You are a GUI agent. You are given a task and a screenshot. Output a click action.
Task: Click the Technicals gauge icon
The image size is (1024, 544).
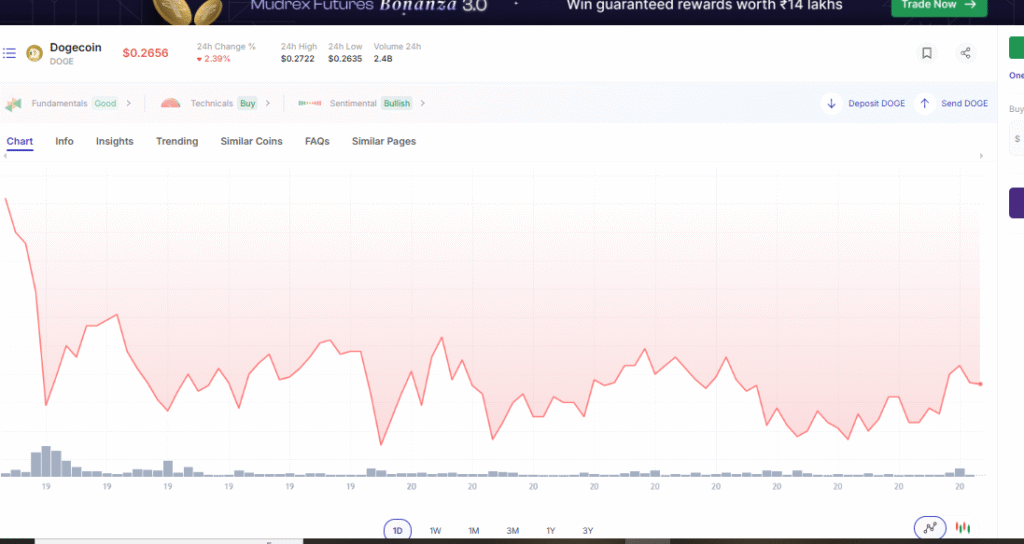point(171,103)
